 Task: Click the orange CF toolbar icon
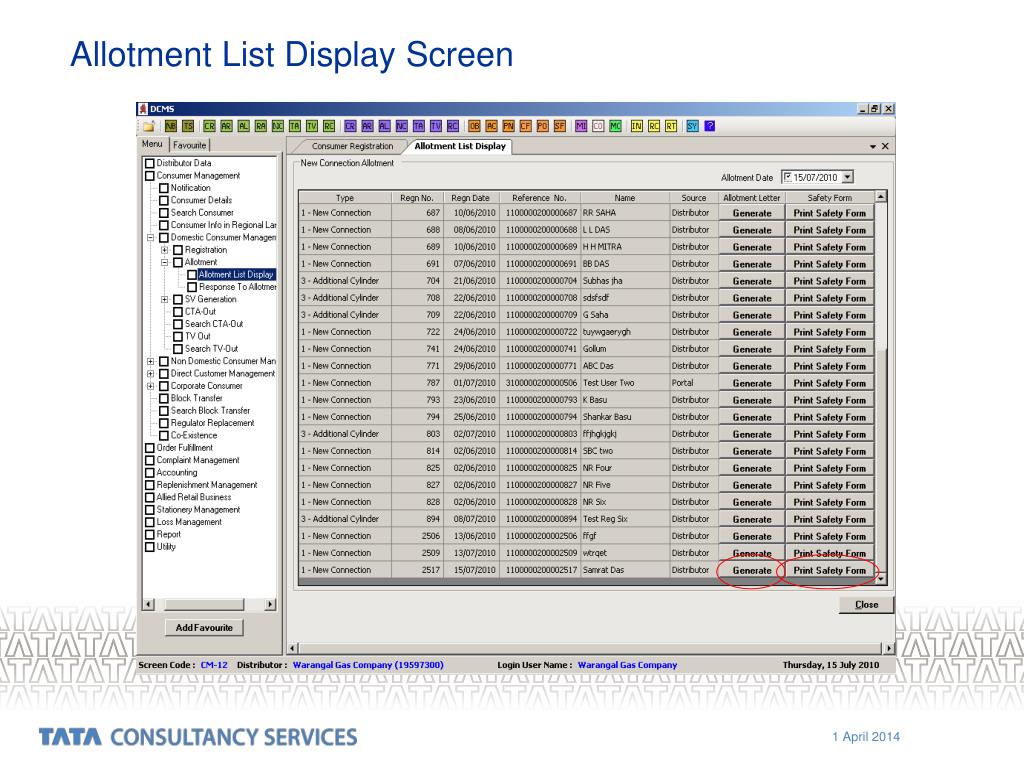click(525, 126)
